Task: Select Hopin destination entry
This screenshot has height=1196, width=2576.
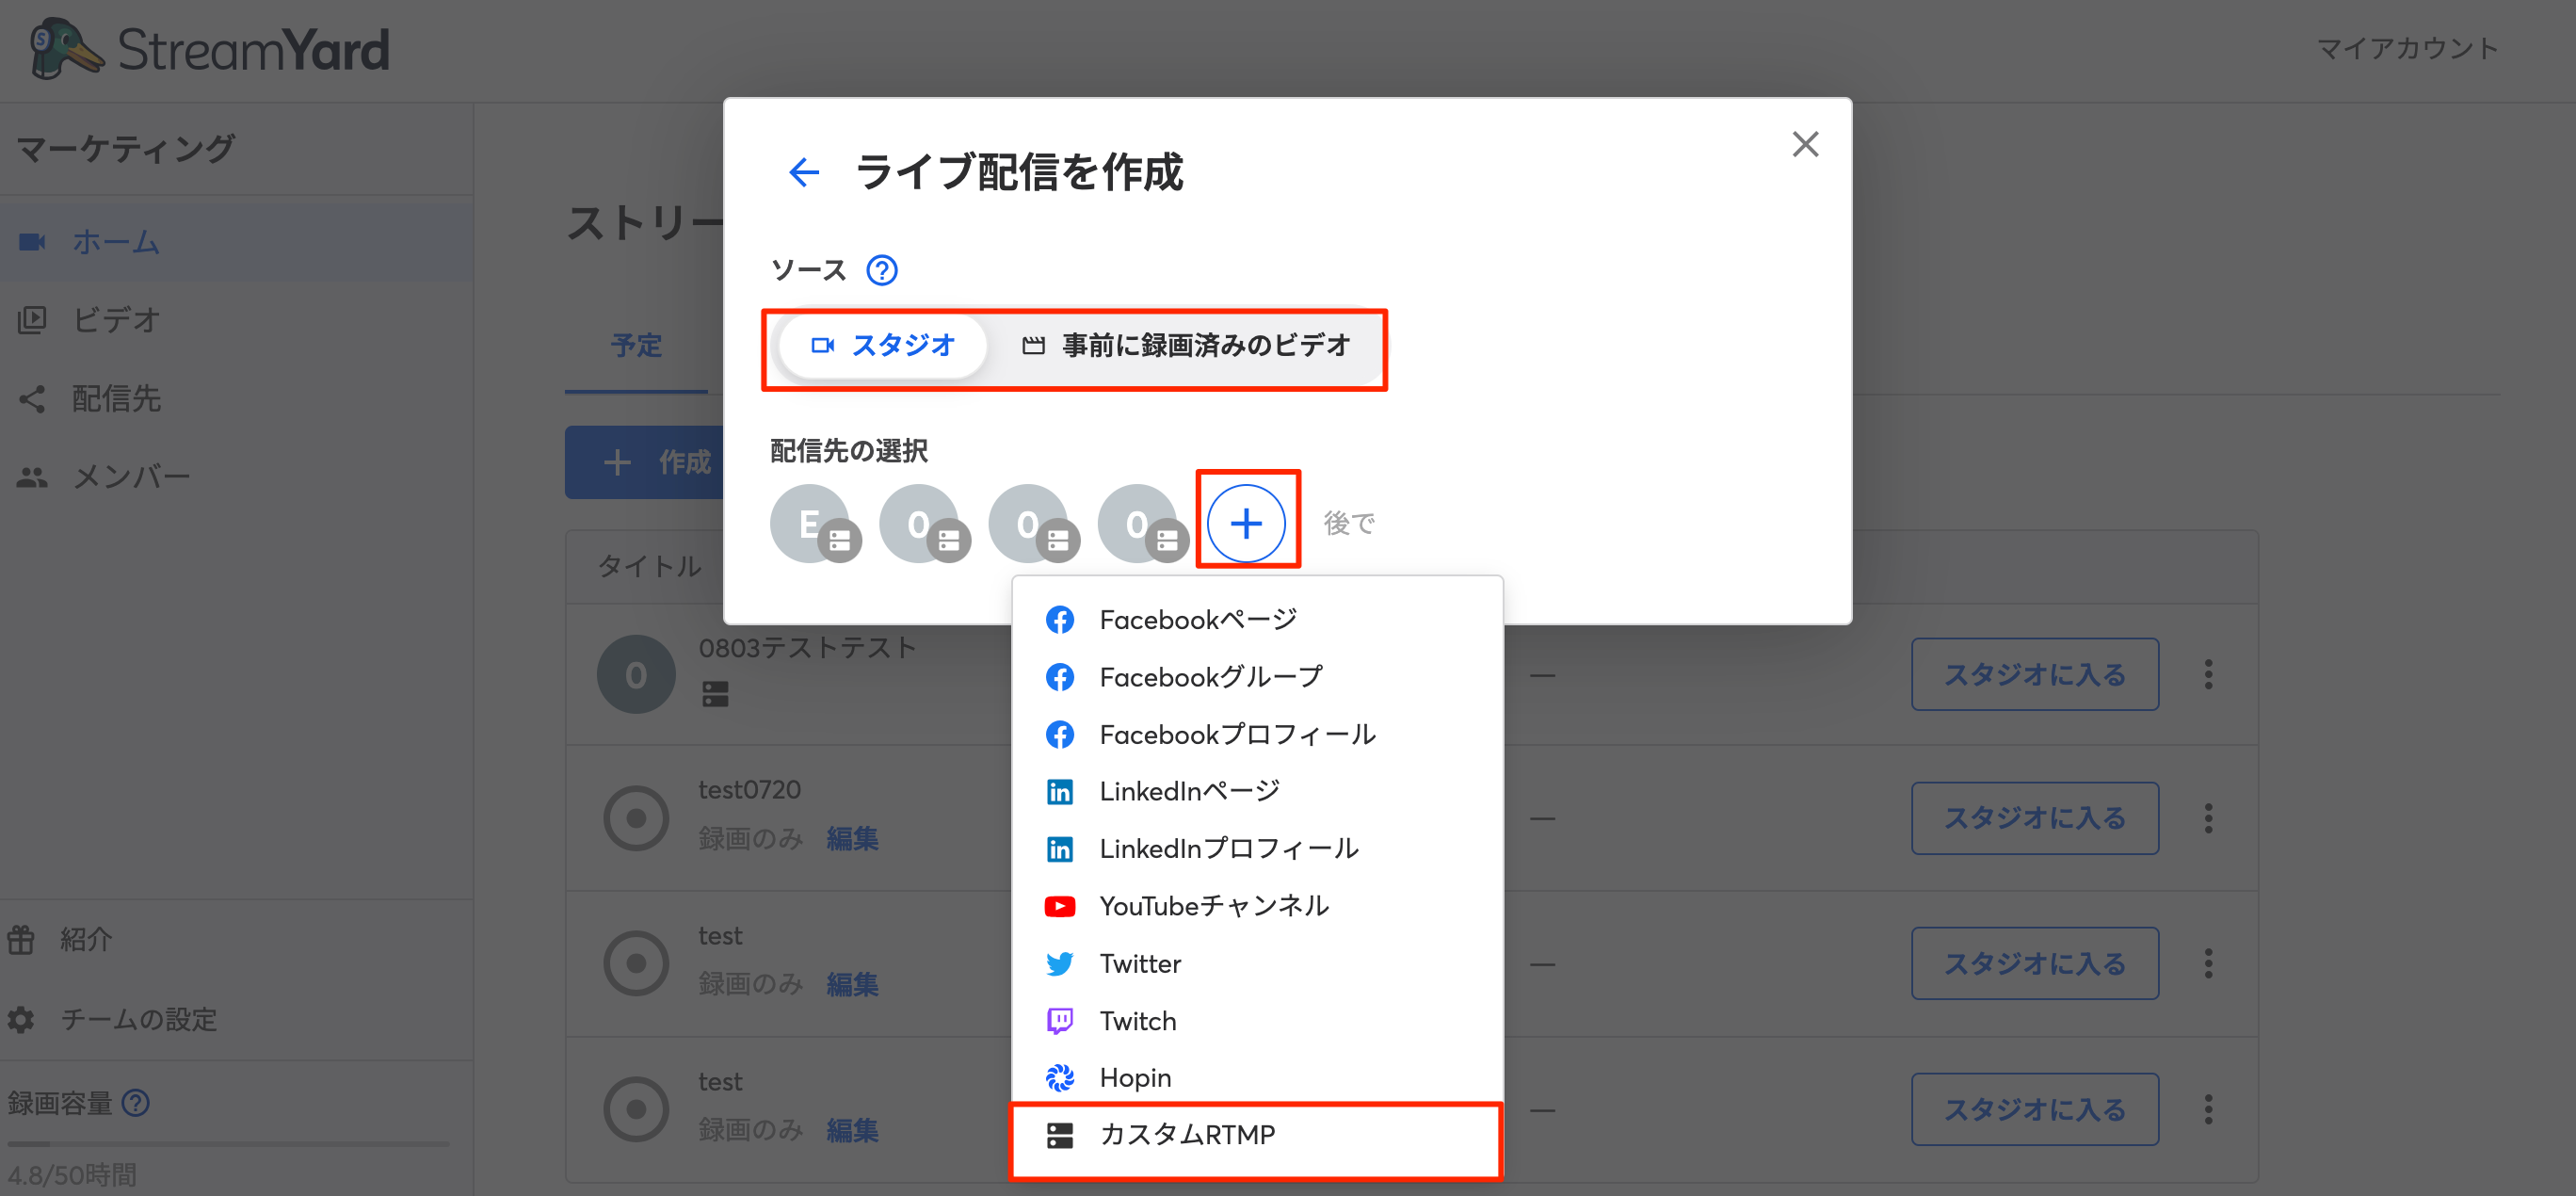Action: pos(1257,1078)
